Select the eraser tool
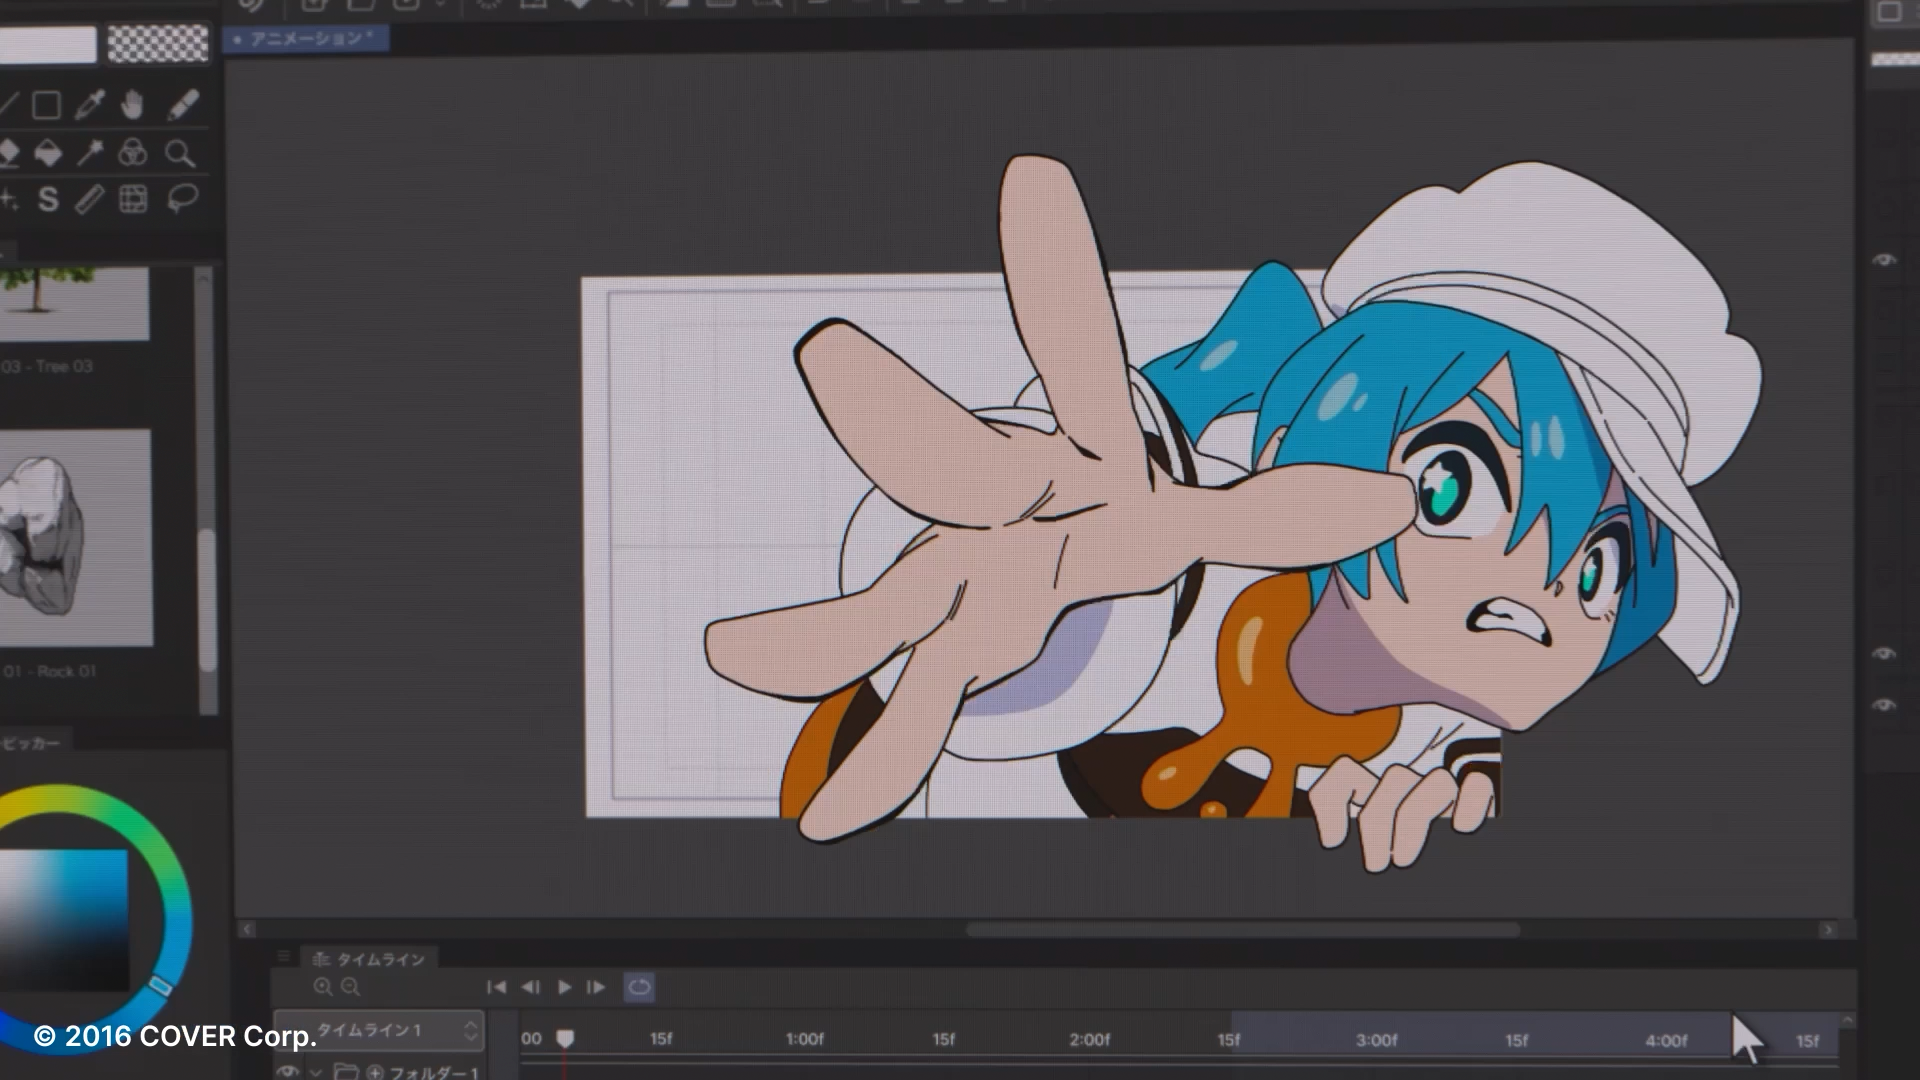 click(8, 153)
